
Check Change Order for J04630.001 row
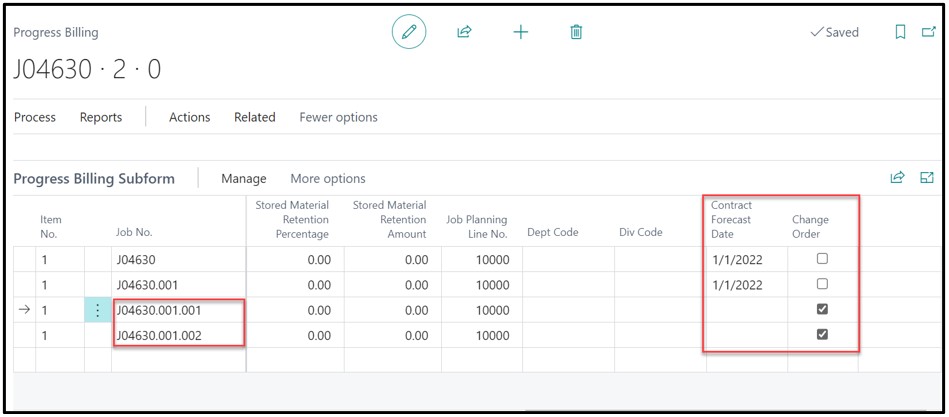(822, 285)
